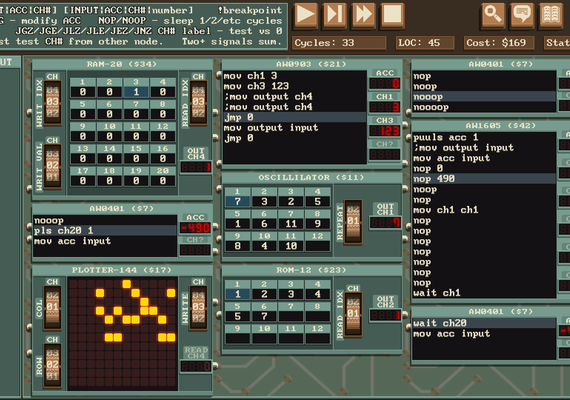Click the RAM-20 ($34) component title
Viewport: 570px width, 400px height.
(x=122, y=64)
